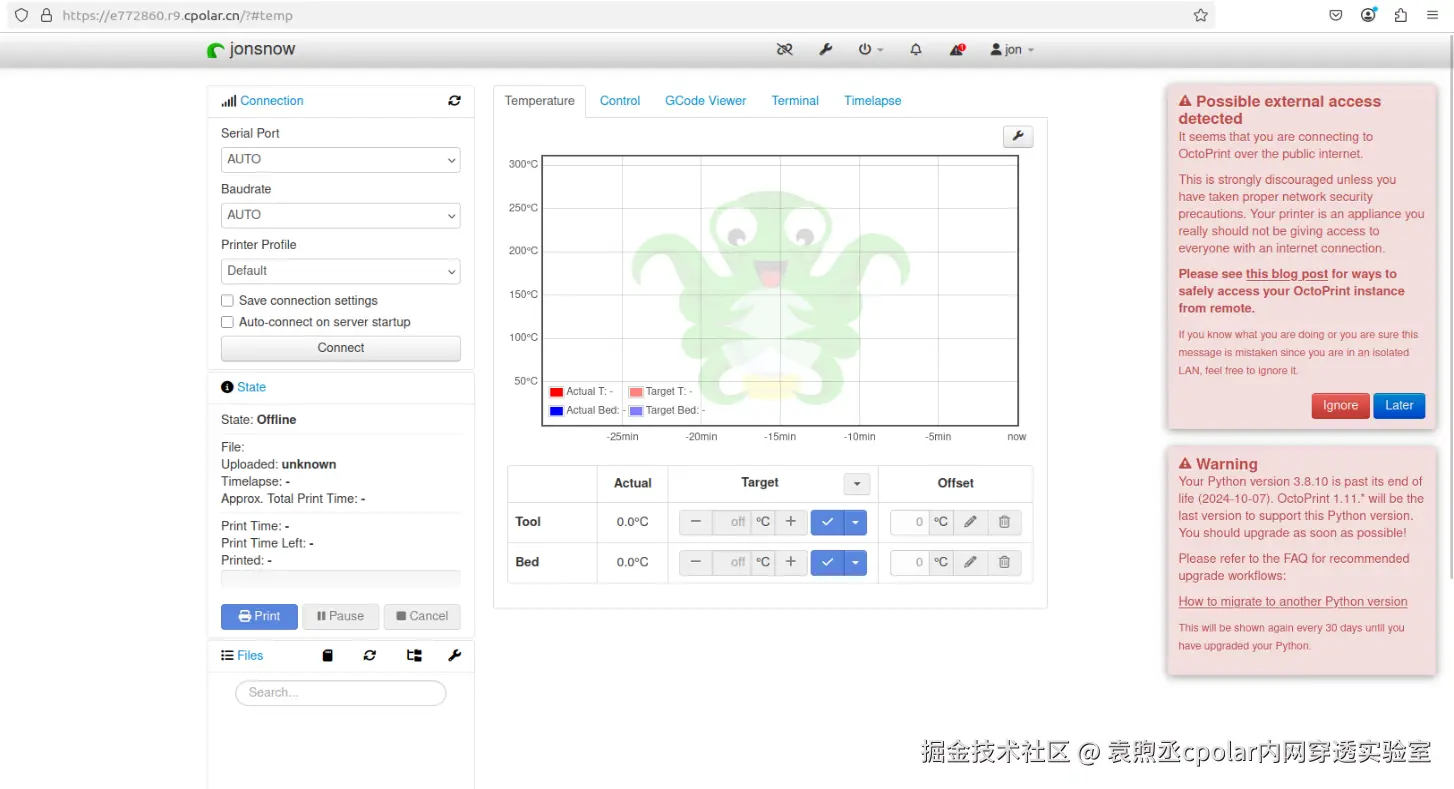The image size is (1454, 789).
Task: Open browser extensions puzzle icon
Action: (x=1400, y=15)
